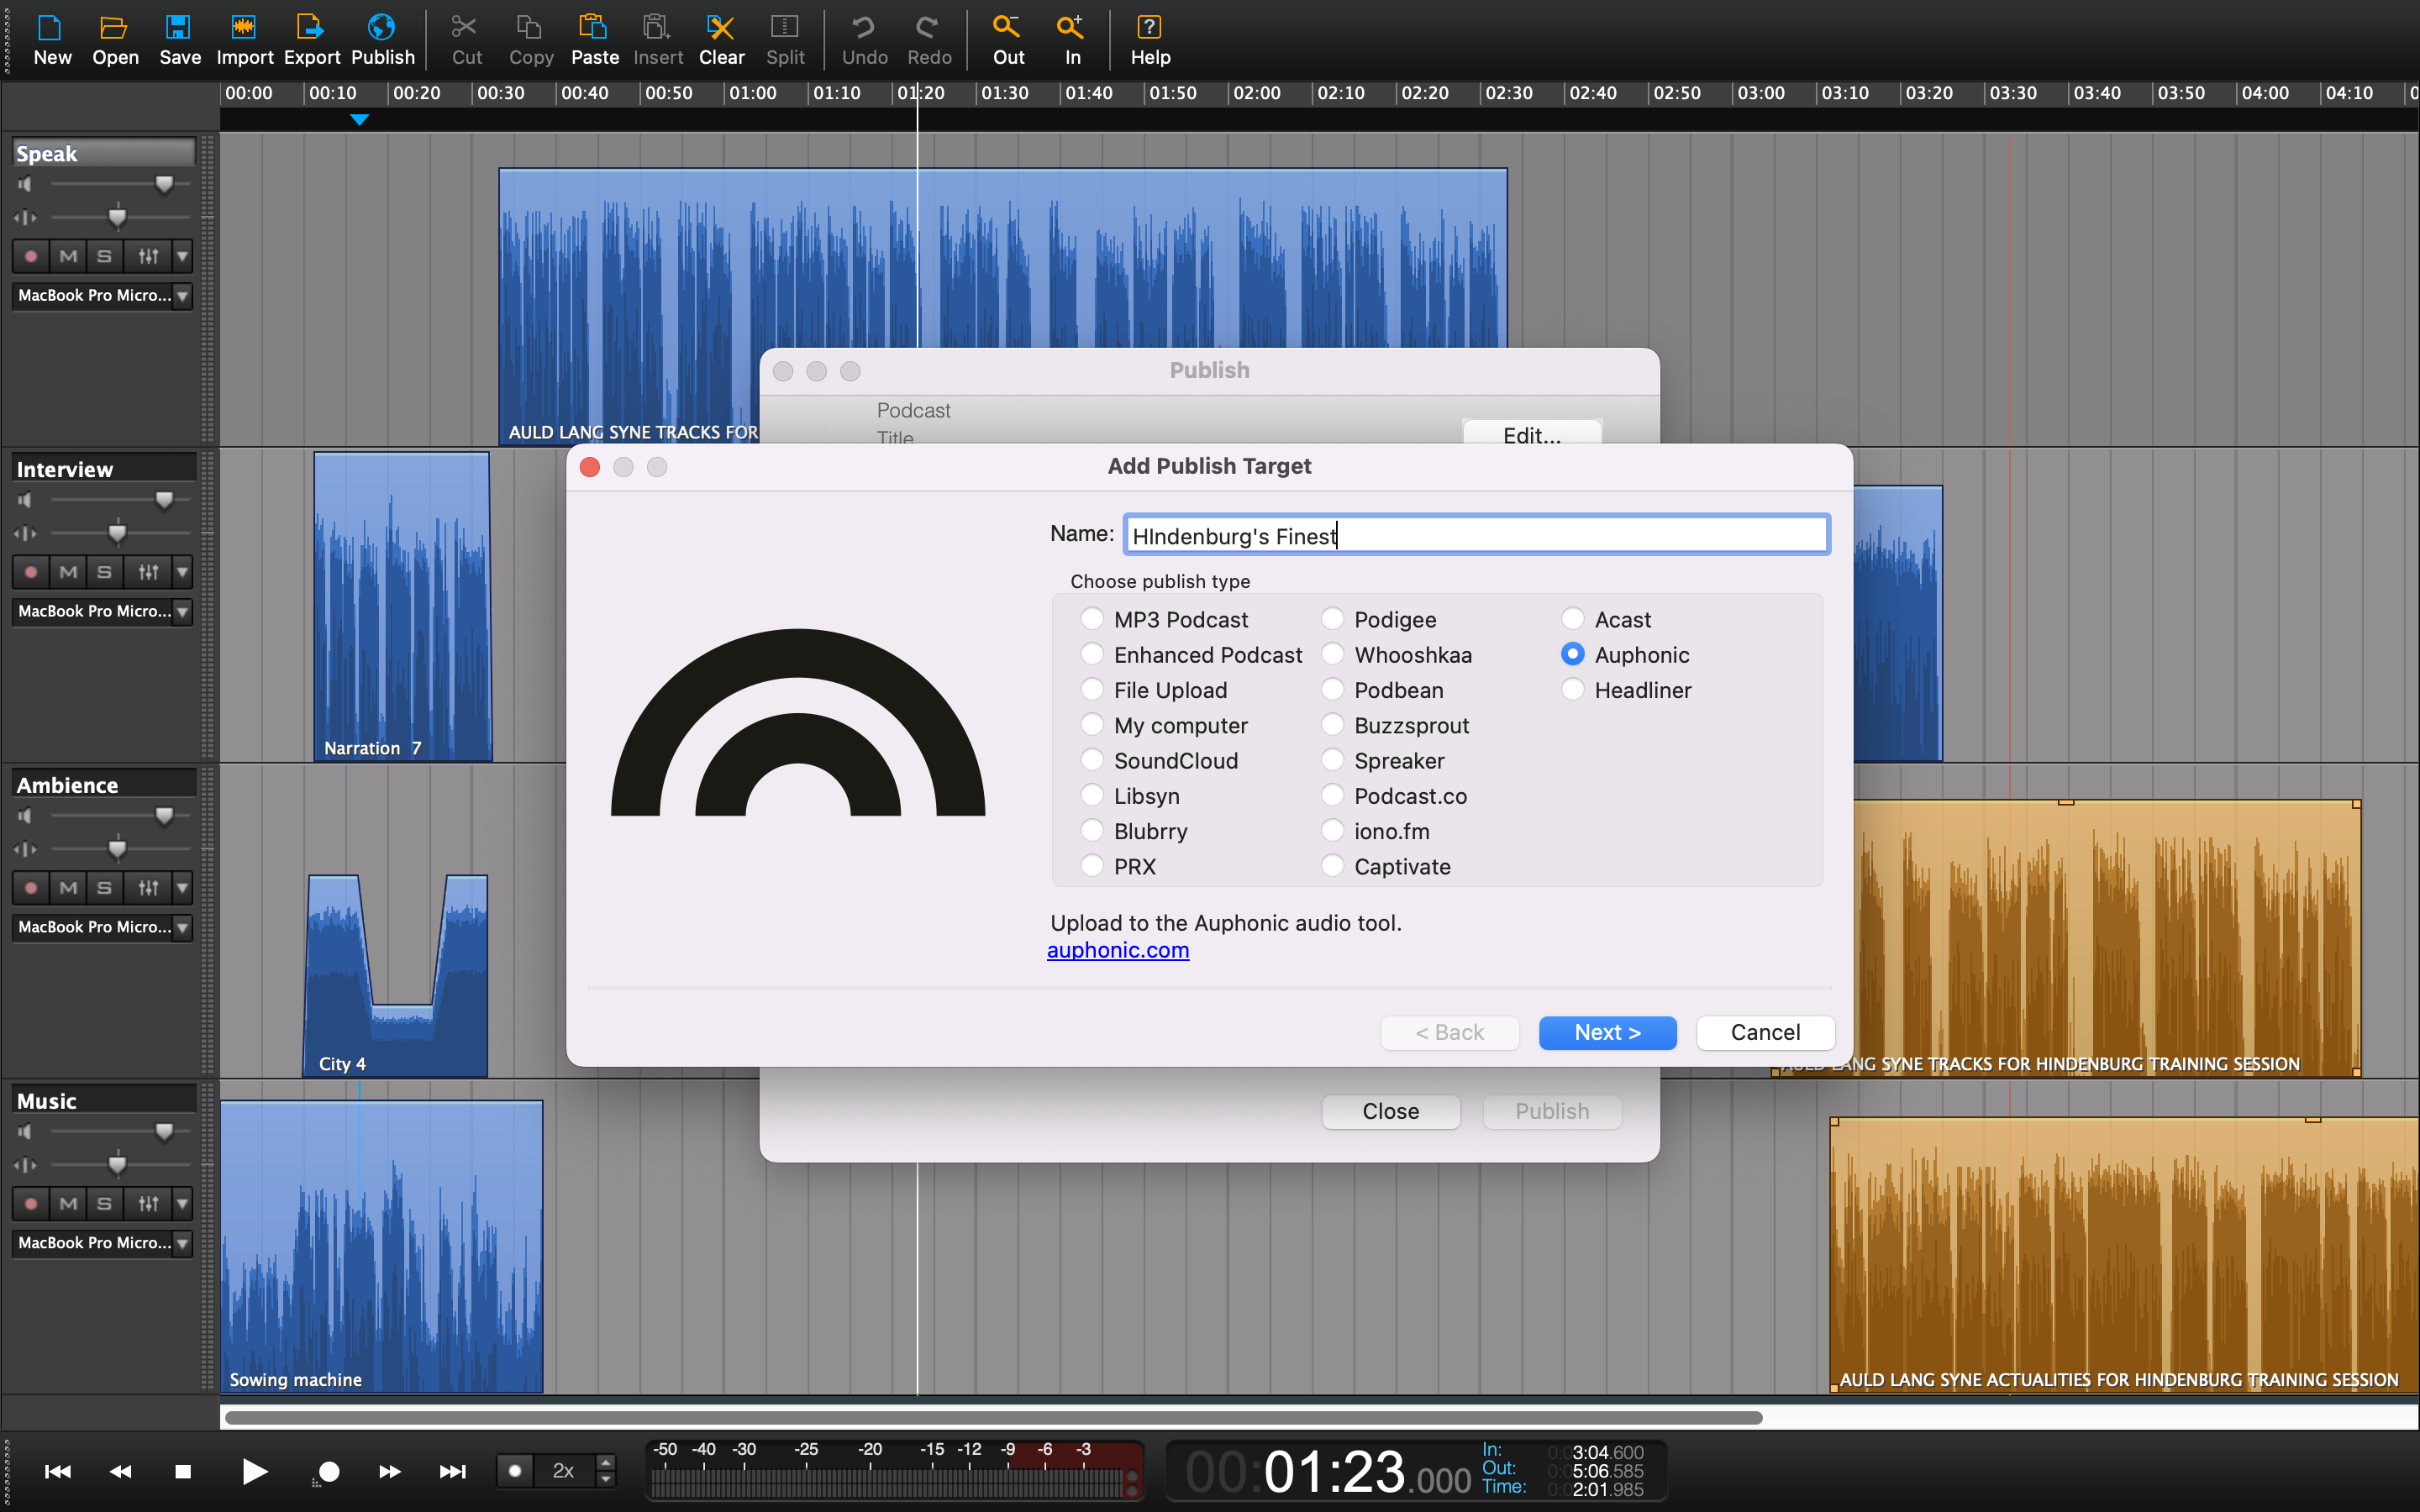Select the Enhanced Podcast radio button
The width and height of the screenshot is (2420, 1512).
click(1092, 654)
